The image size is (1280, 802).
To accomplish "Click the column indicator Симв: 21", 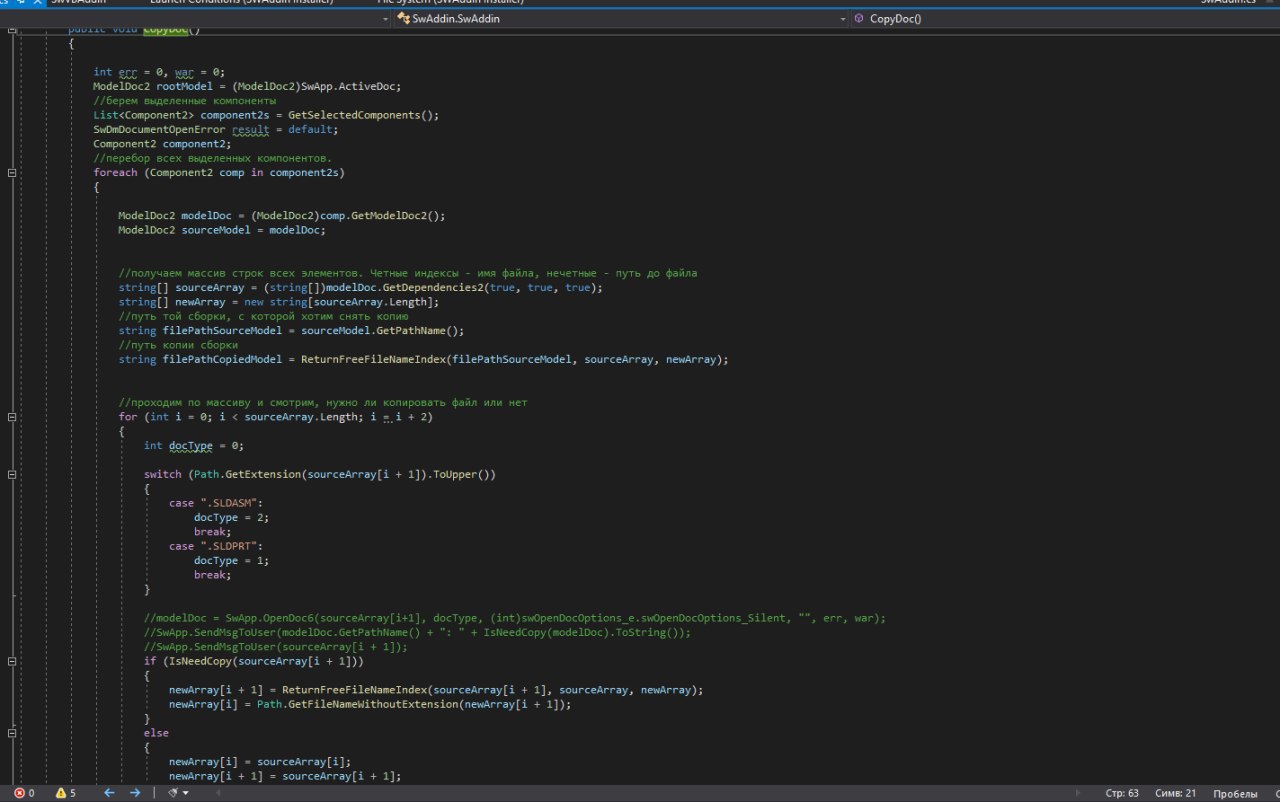I will (1175, 793).
